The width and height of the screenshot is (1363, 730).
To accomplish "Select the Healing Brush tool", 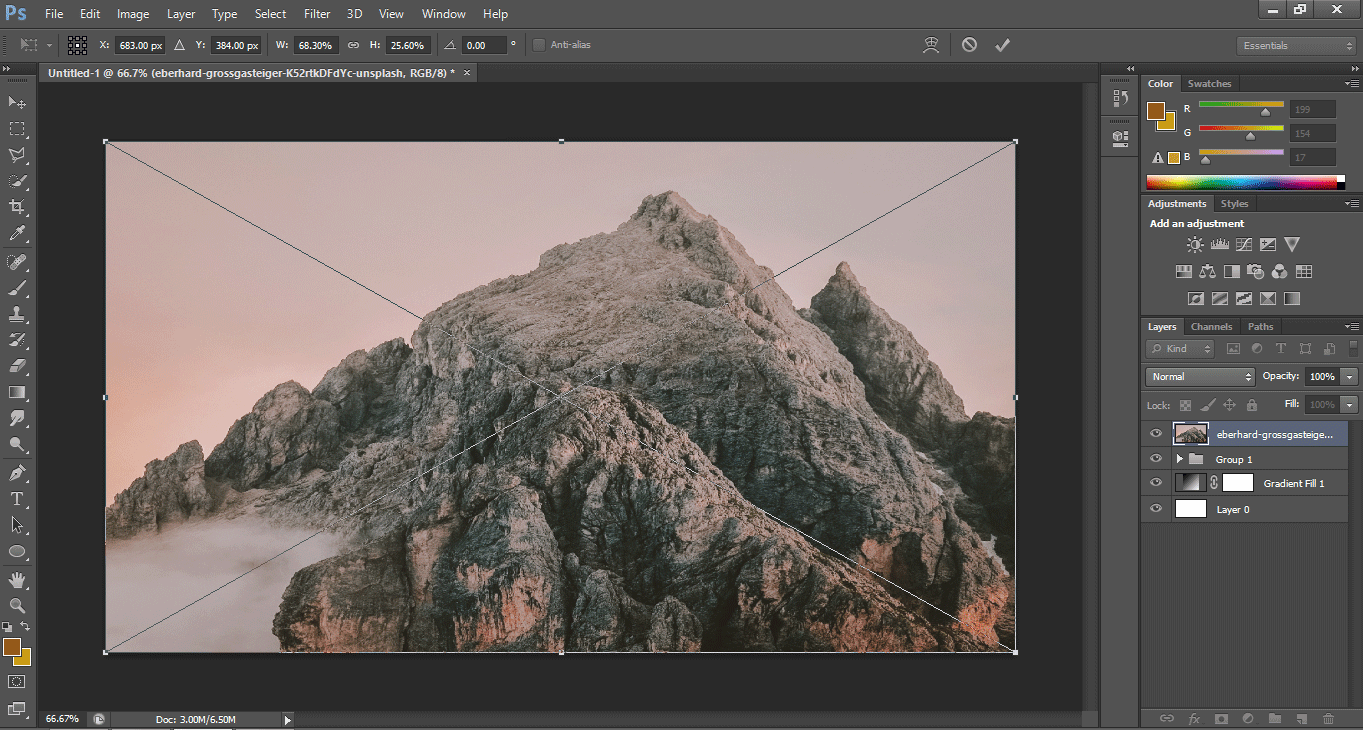I will pos(15,263).
